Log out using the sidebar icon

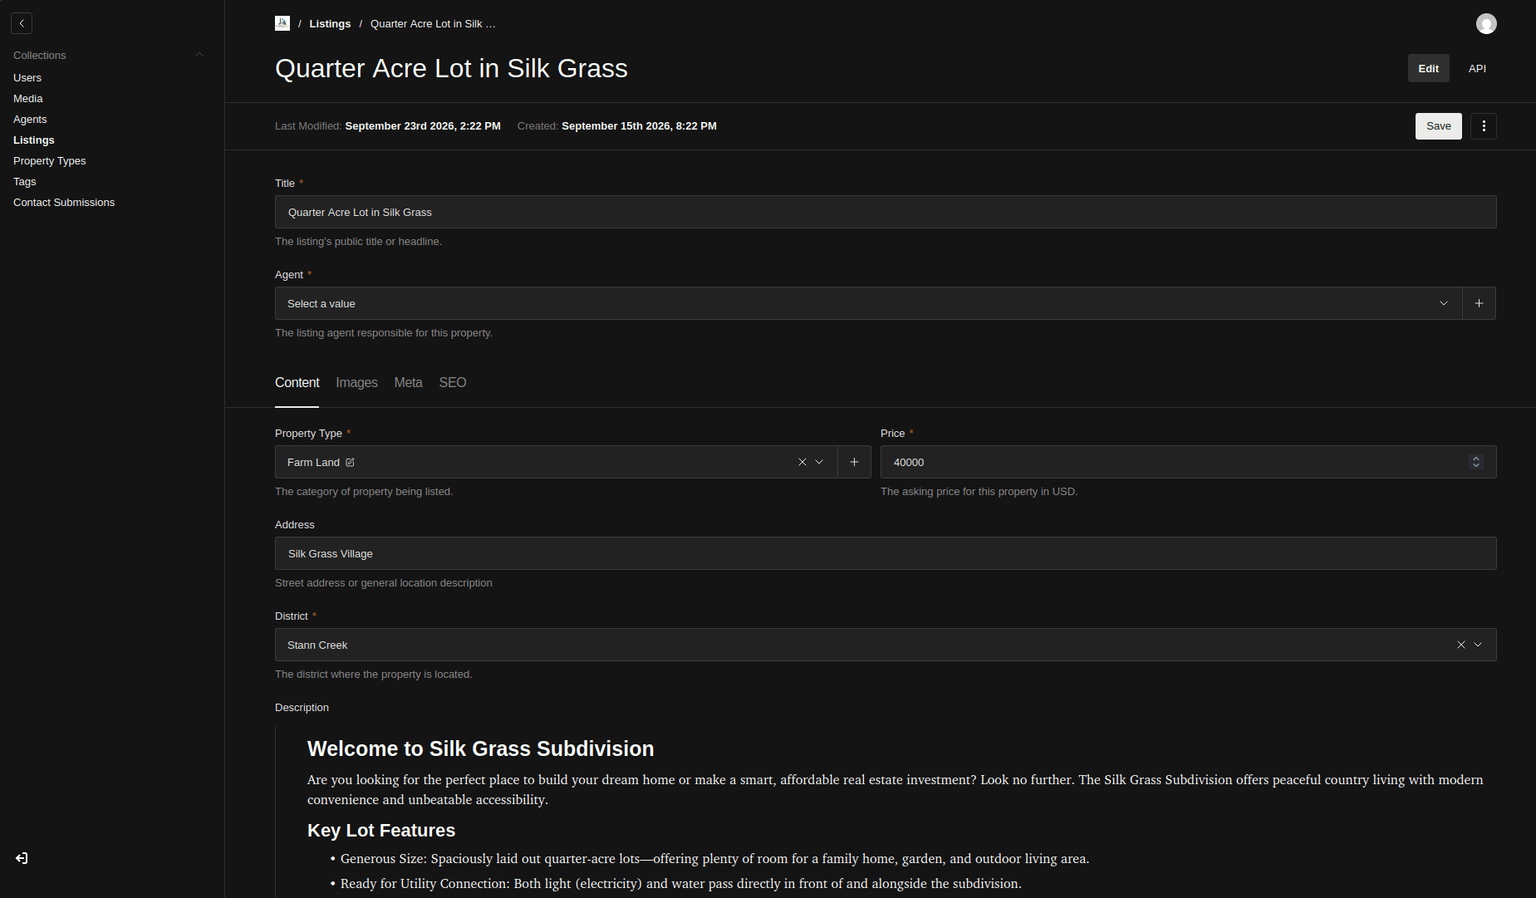tap(22, 858)
